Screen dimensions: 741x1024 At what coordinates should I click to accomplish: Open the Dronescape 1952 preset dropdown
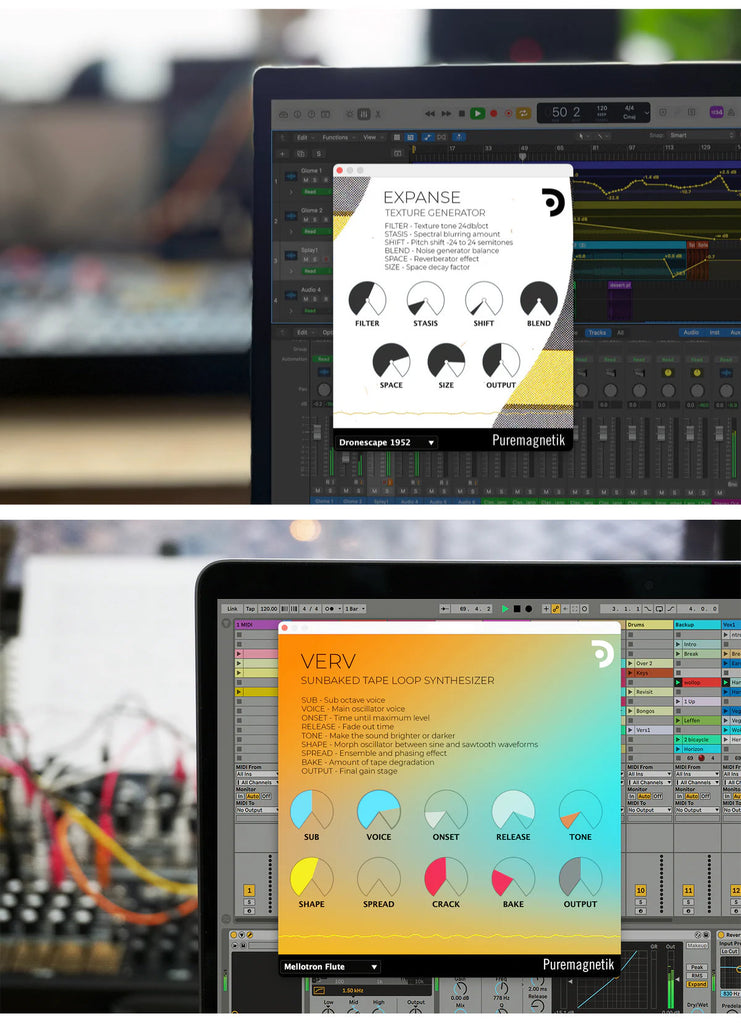(386, 443)
